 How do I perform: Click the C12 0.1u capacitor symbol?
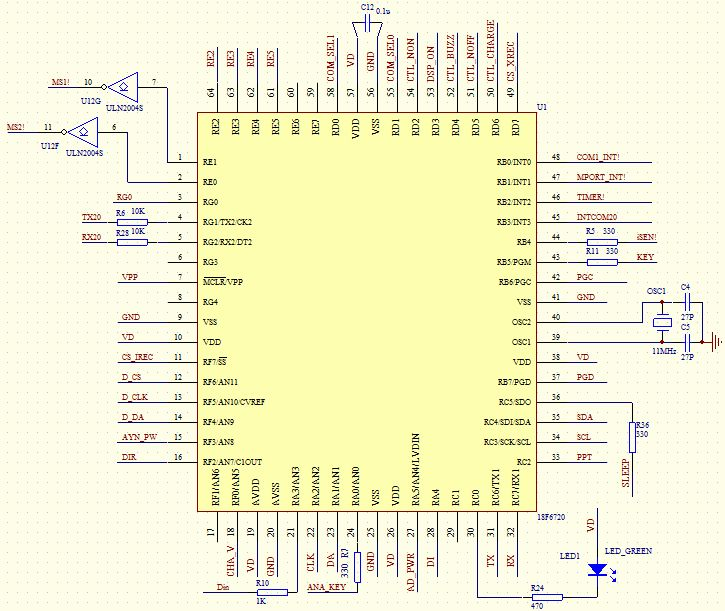point(368,23)
